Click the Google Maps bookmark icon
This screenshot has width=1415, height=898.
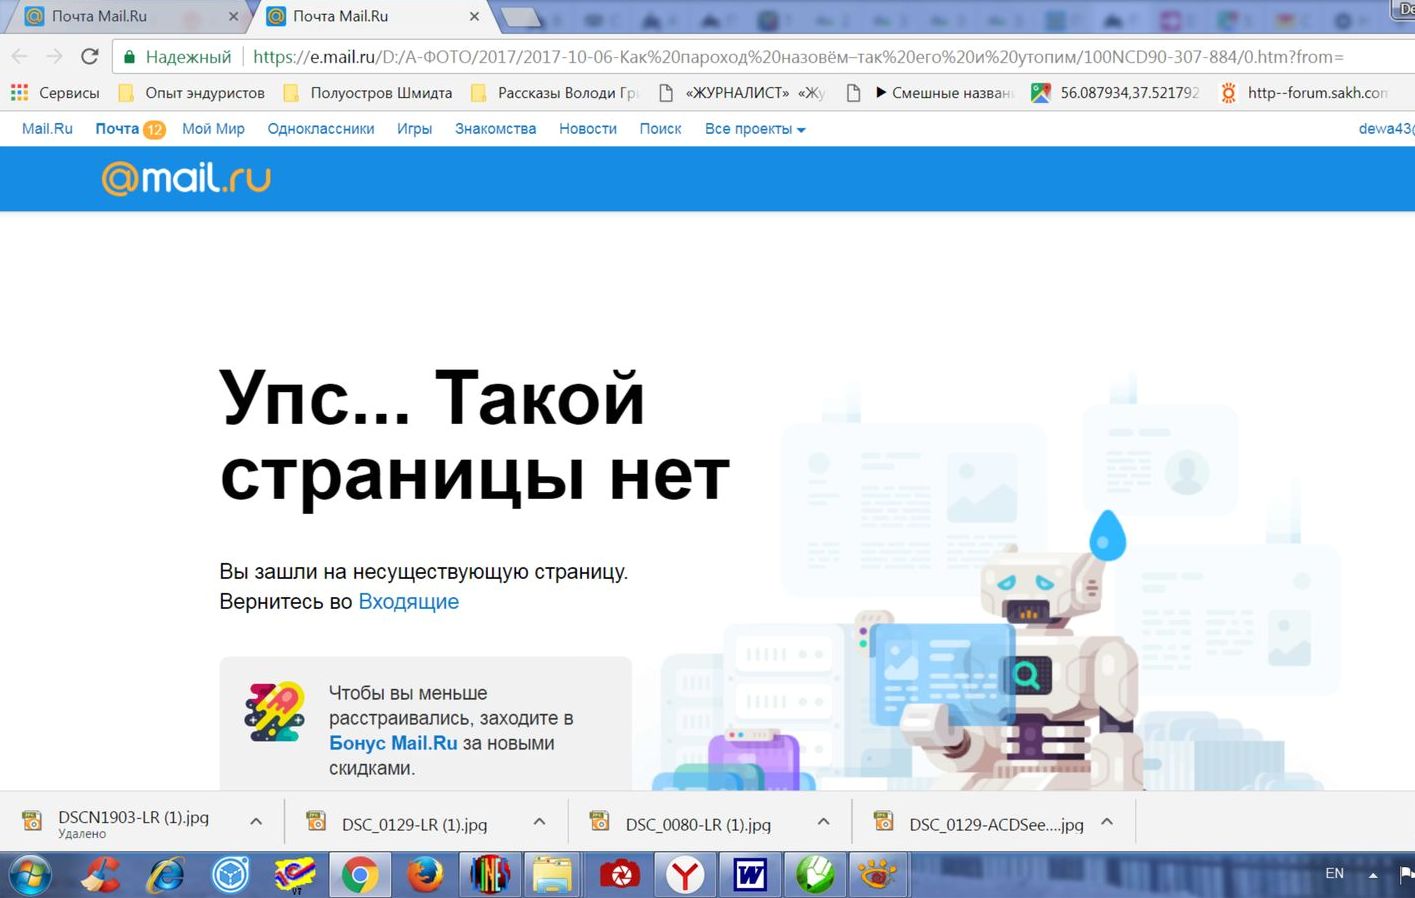point(1041,93)
